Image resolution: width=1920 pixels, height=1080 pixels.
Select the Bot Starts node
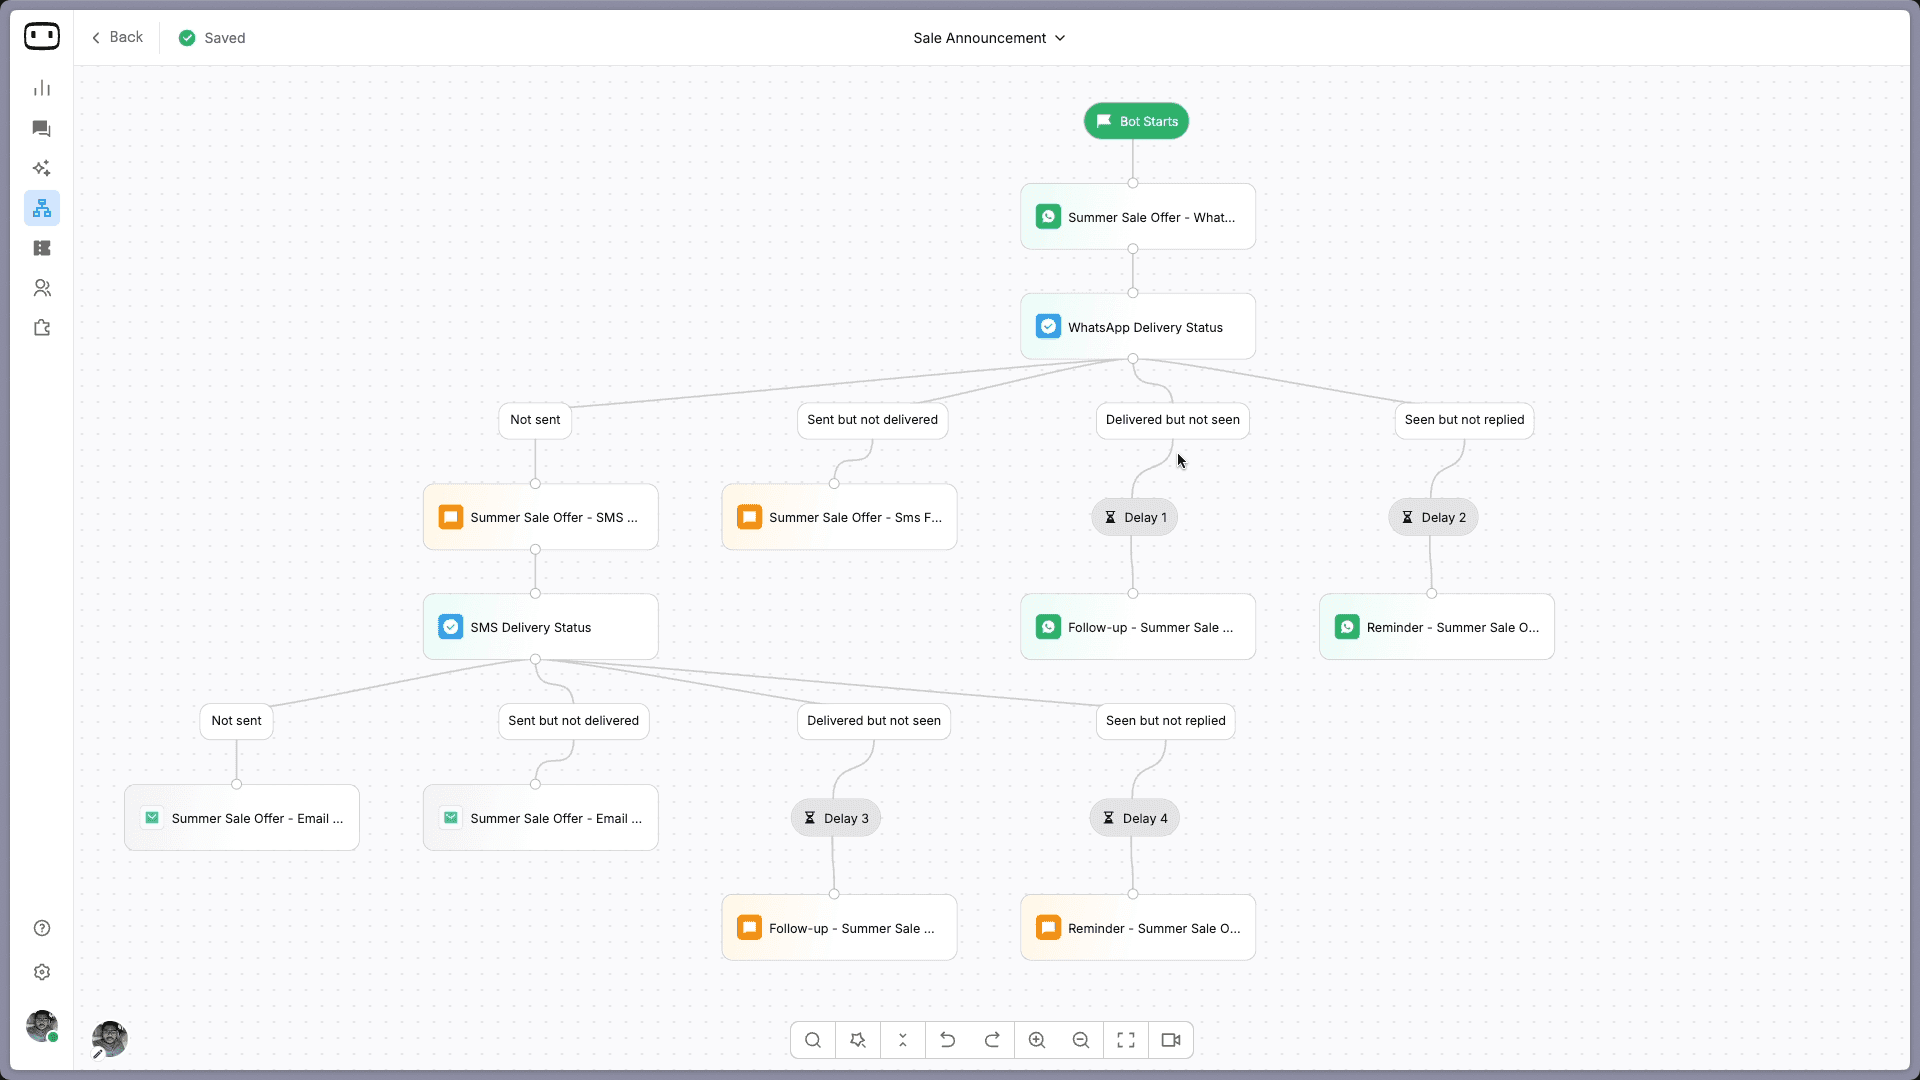point(1136,121)
